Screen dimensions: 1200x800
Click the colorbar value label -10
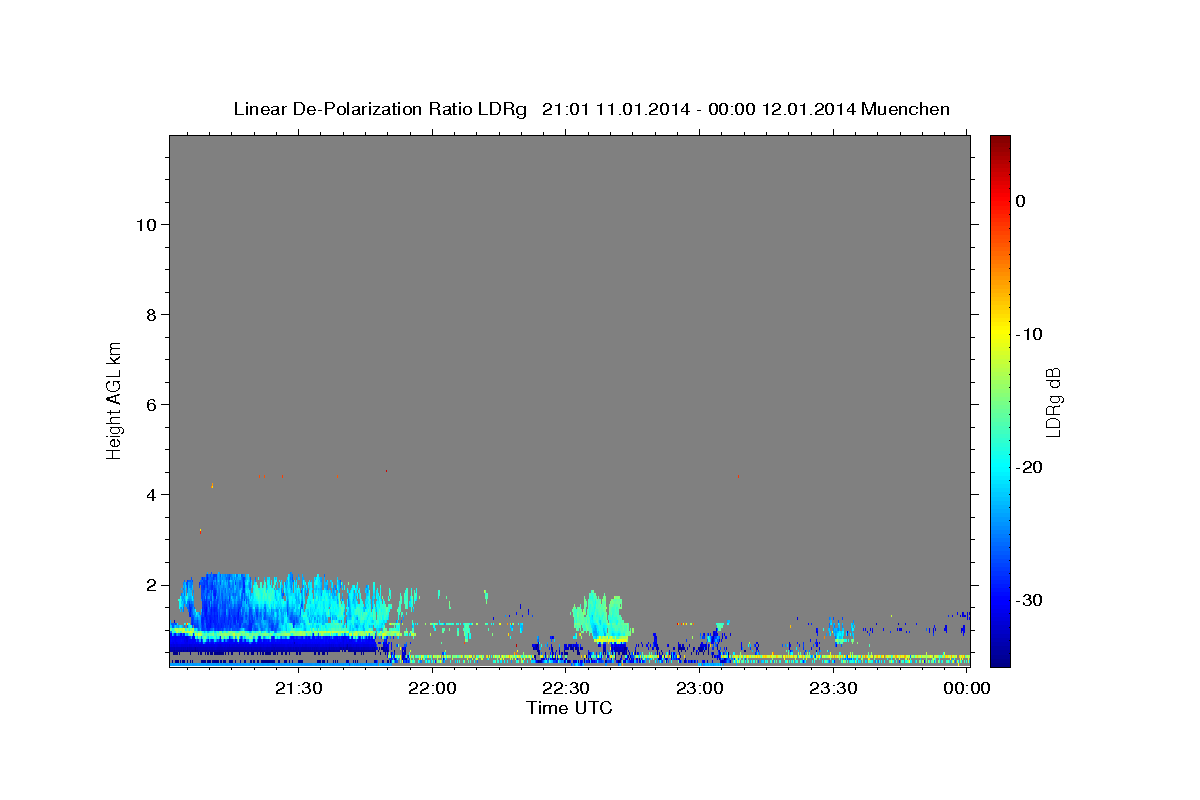(1030, 334)
